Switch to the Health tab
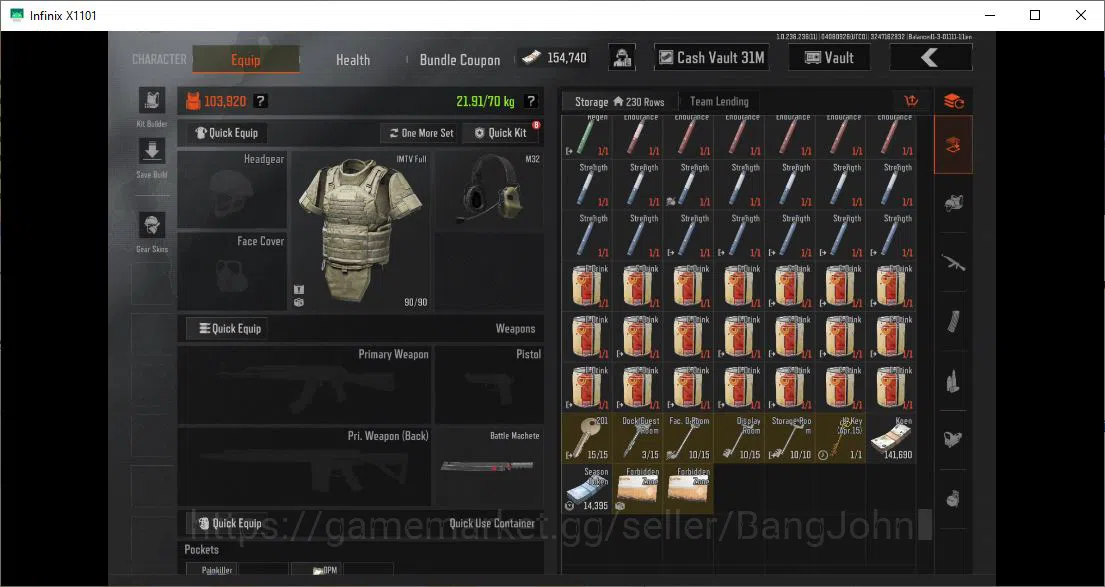Image resolution: width=1105 pixels, height=587 pixels. (x=353, y=60)
